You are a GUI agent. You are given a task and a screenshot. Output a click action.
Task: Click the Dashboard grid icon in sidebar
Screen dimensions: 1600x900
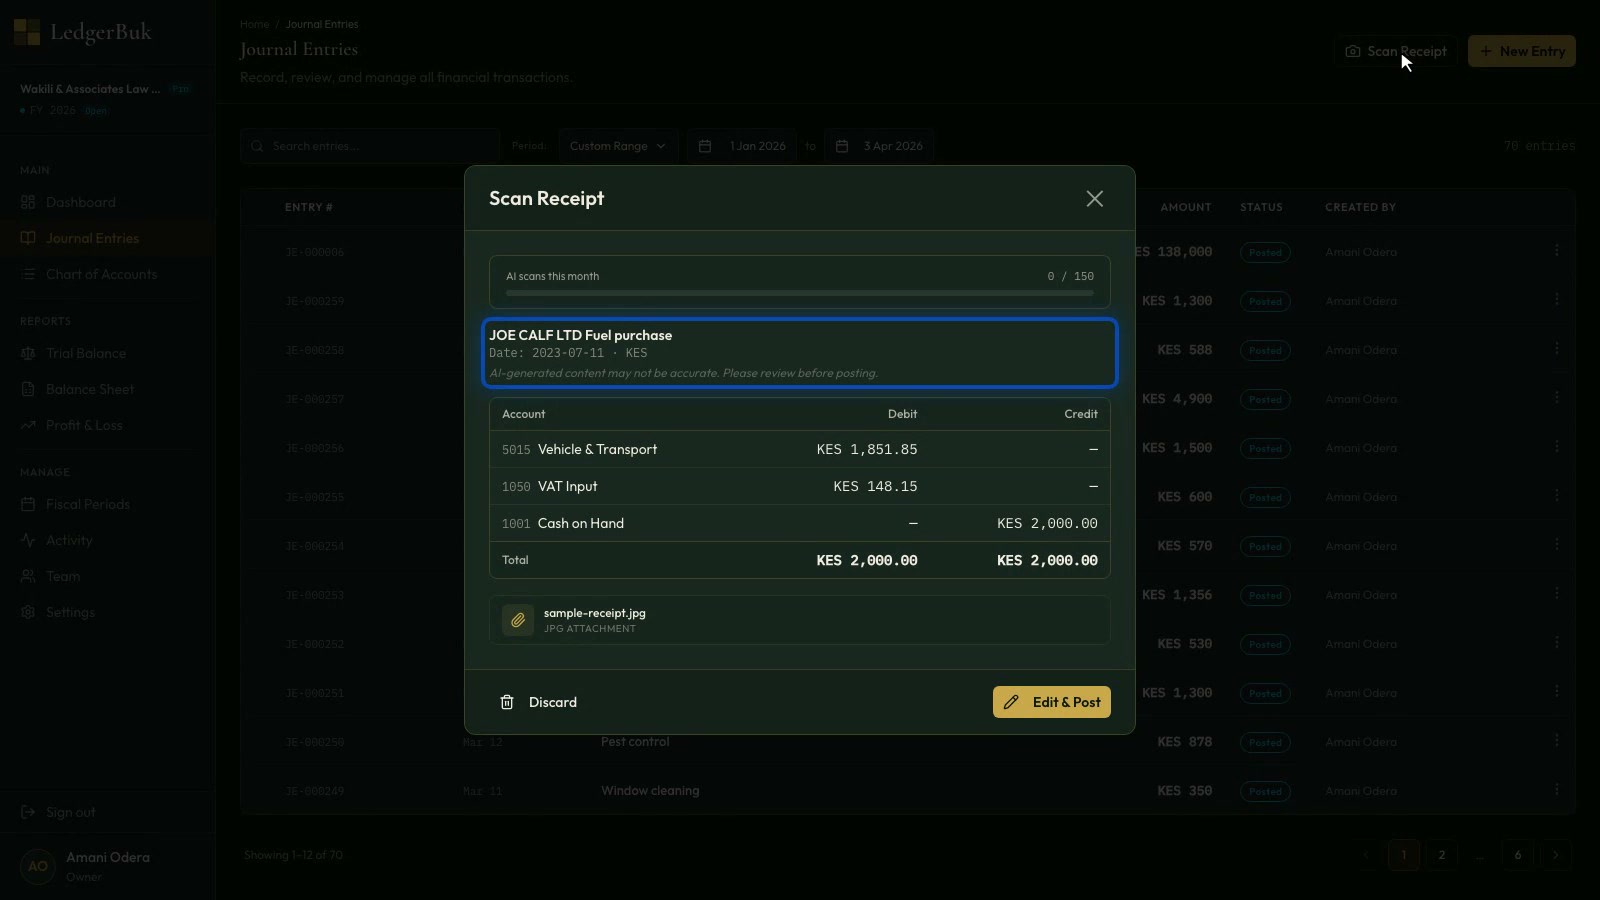coord(28,202)
